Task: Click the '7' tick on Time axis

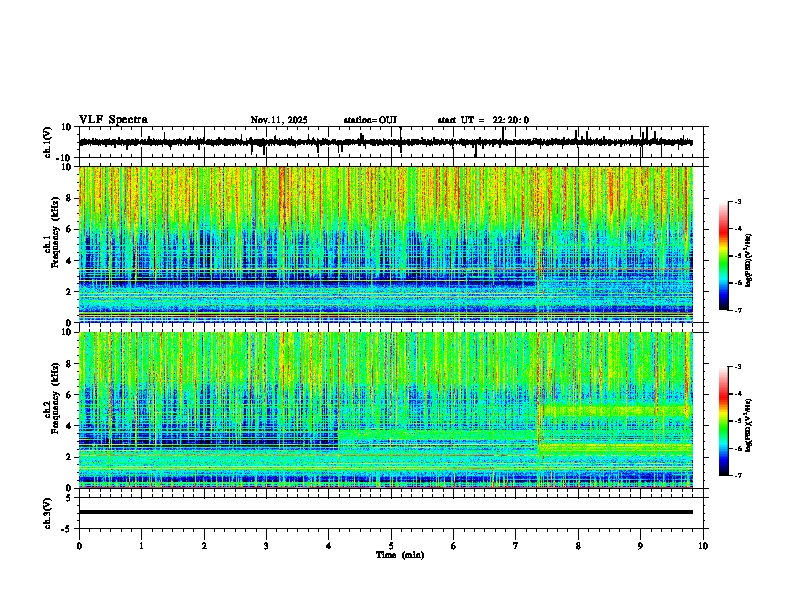Action: coord(516,546)
